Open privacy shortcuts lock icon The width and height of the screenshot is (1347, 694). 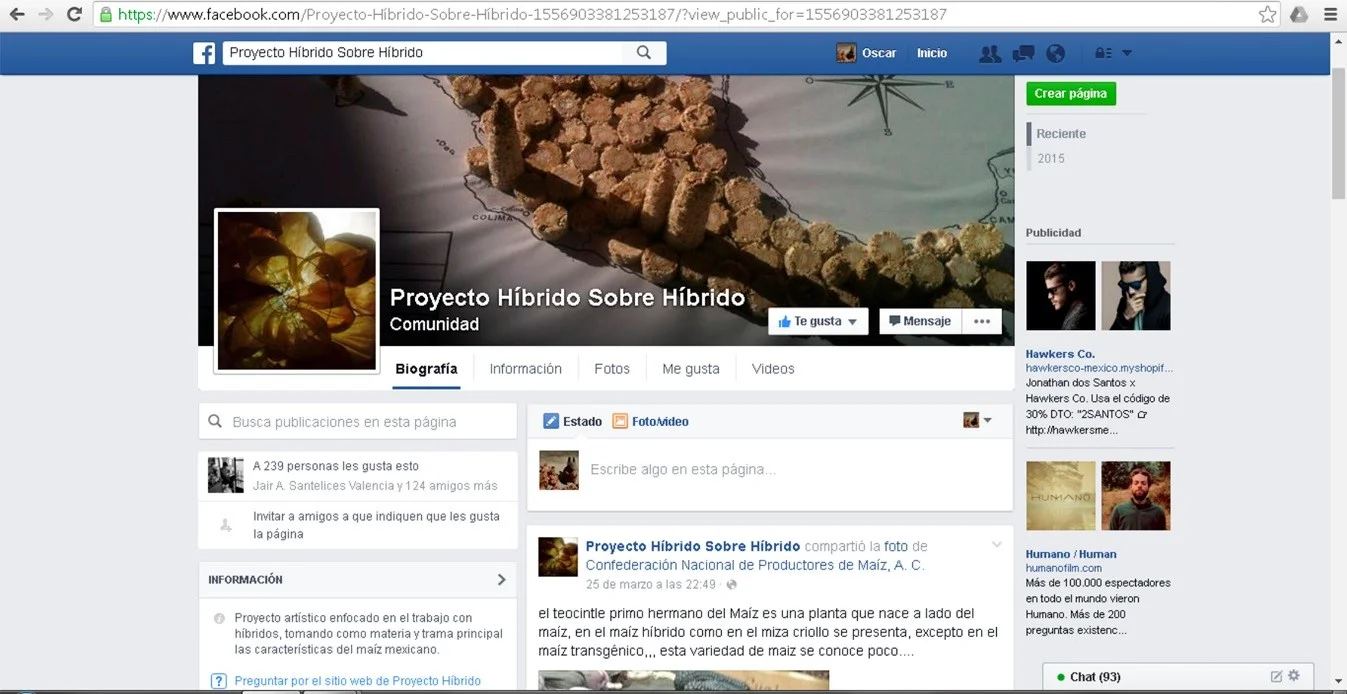point(1104,53)
